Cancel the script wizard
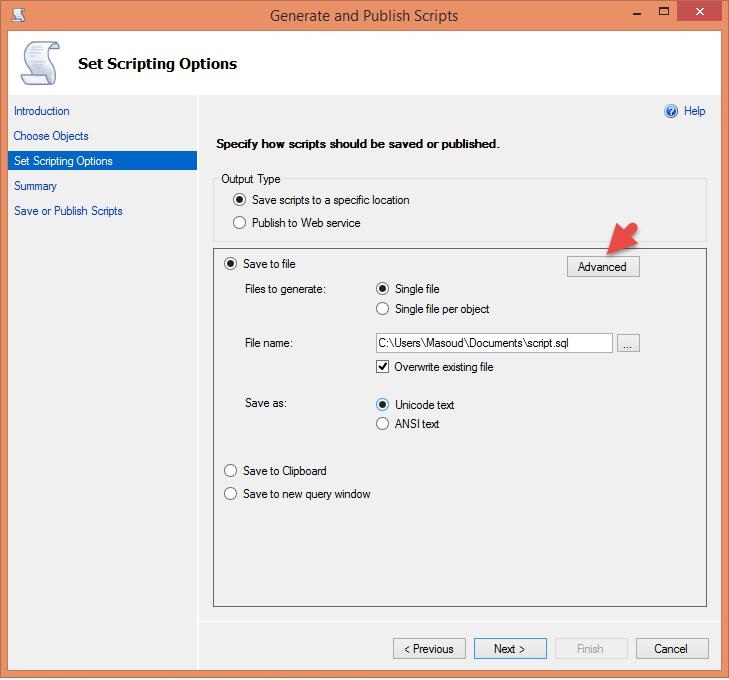Viewport: 729px width, 680px height. (x=672, y=649)
